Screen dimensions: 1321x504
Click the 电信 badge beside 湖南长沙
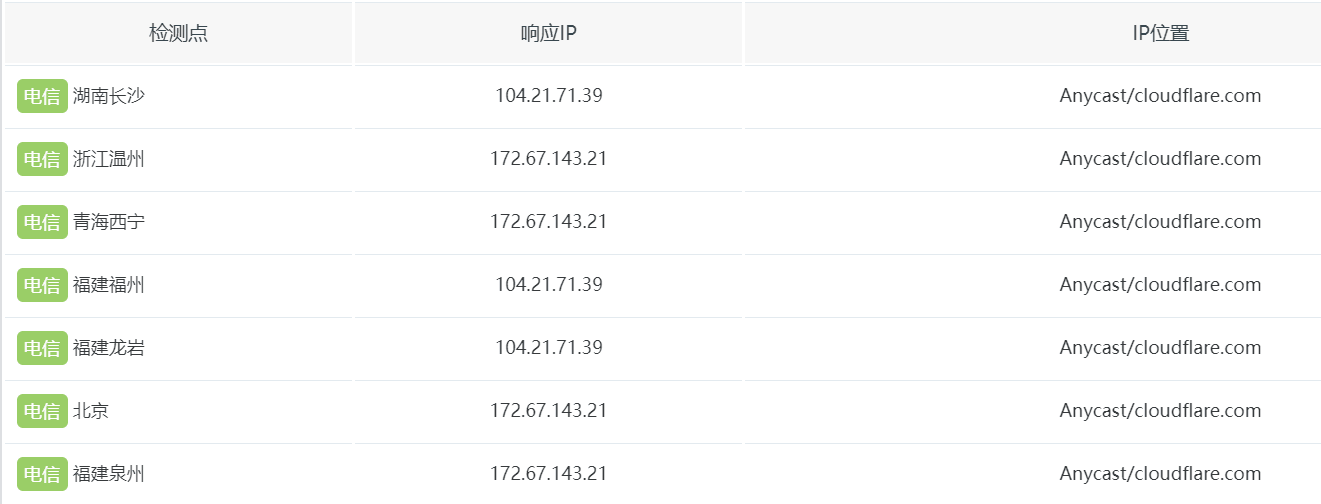pyautogui.click(x=42, y=96)
